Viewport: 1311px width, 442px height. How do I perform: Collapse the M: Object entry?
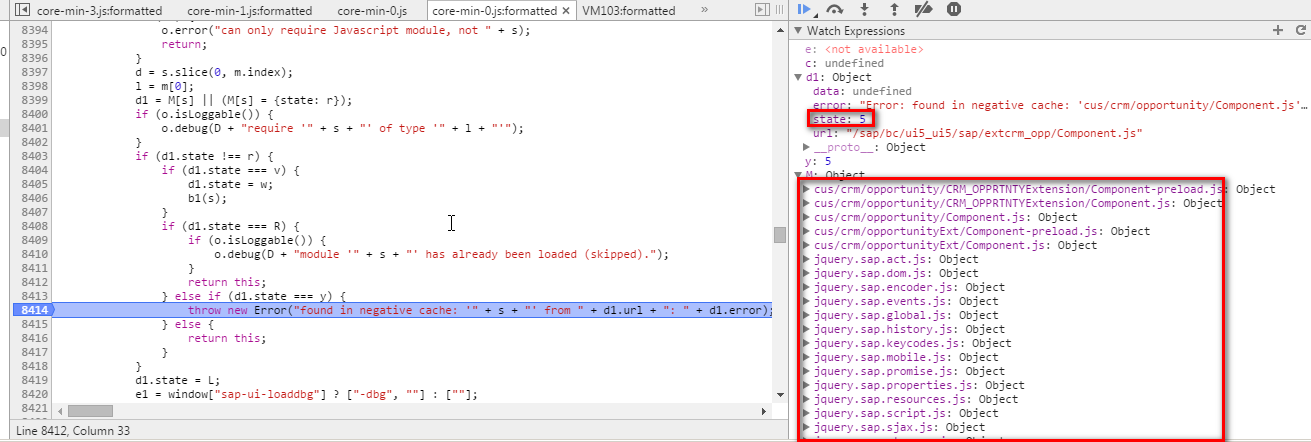[797, 175]
